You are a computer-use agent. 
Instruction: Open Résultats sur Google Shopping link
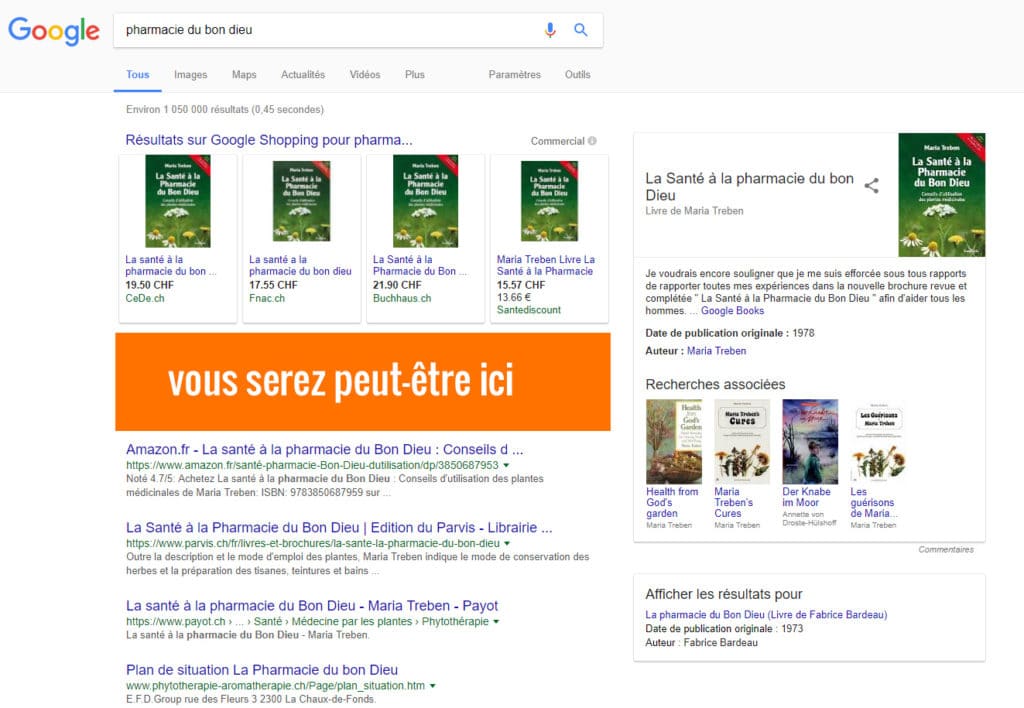point(269,140)
